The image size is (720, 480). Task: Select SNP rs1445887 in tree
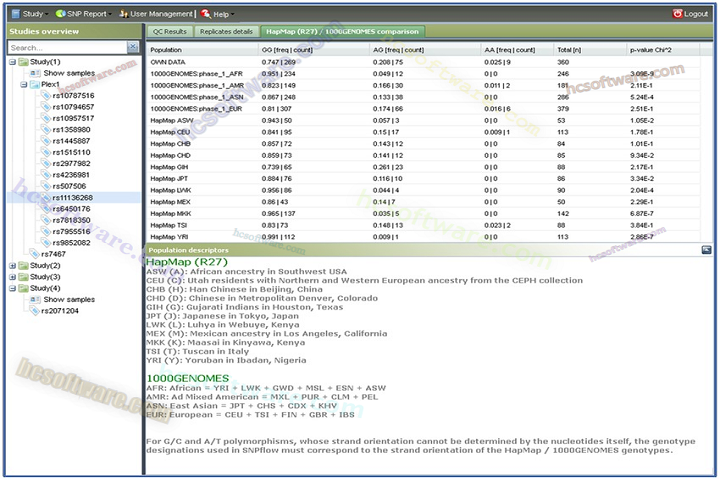[71, 141]
